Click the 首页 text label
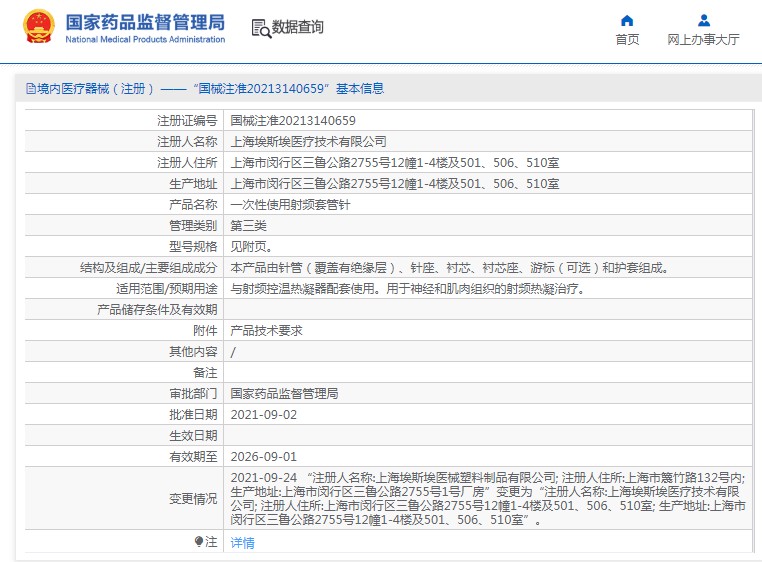Screen dimensions: 762x562 pos(627,39)
